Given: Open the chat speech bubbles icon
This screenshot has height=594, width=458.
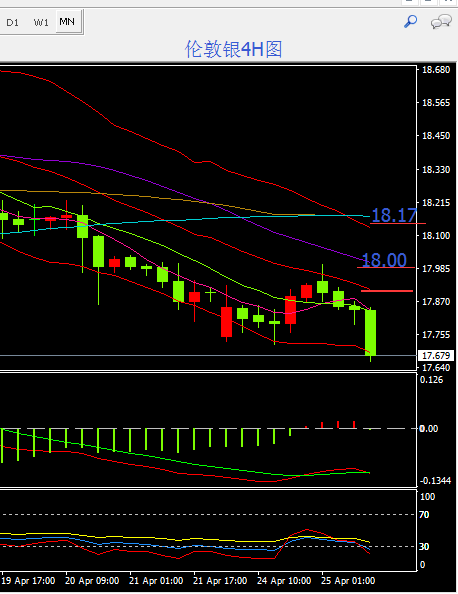Looking at the screenshot, I should click(x=441, y=22).
